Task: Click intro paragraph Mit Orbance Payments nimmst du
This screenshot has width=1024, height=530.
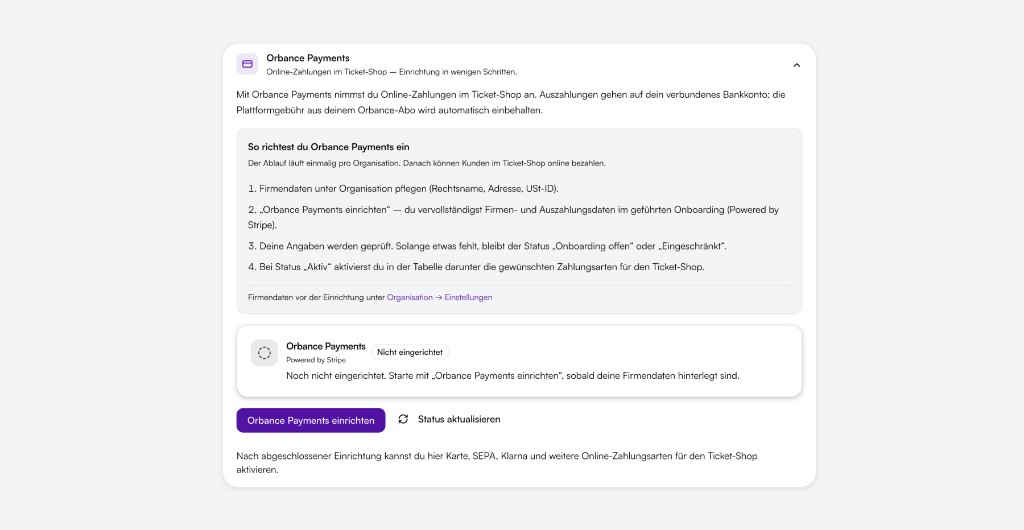Action: click(511, 102)
